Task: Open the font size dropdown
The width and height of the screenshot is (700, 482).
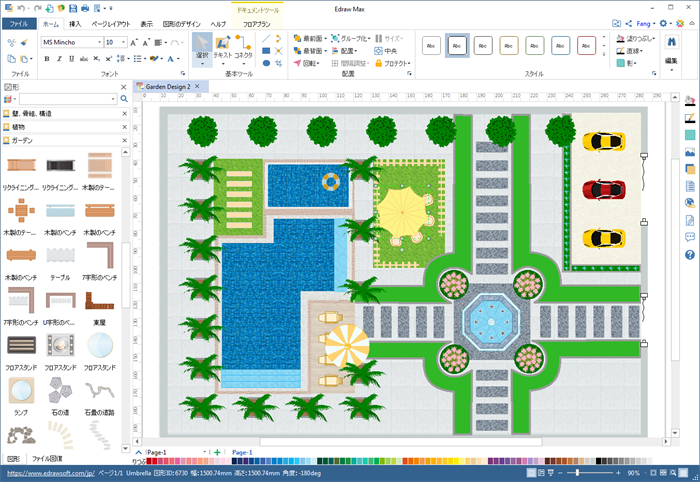Action: (x=123, y=43)
